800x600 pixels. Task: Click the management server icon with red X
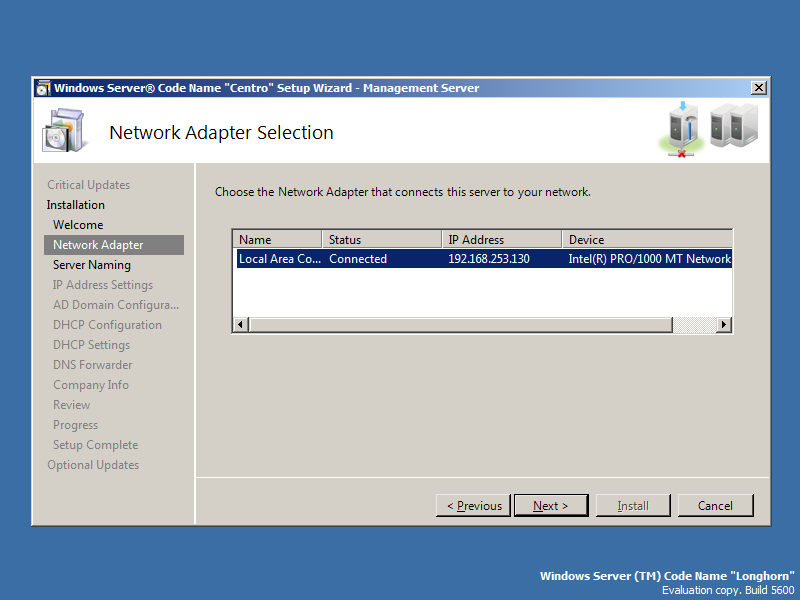click(682, 130)
